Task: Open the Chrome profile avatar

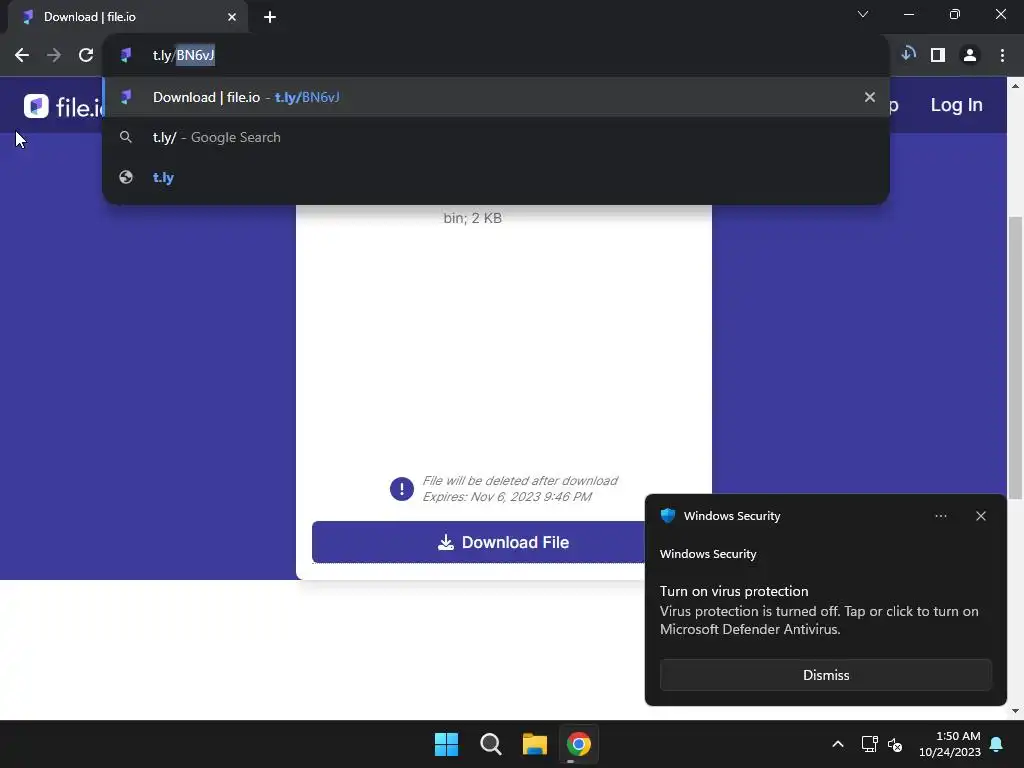Action: click(x=970, y=56)
